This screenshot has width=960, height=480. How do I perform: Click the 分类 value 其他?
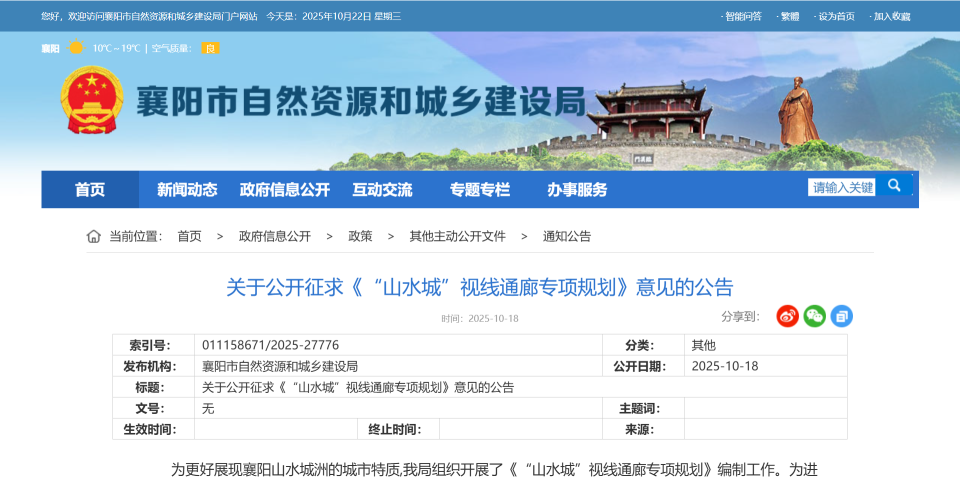(x=703, y=345)
